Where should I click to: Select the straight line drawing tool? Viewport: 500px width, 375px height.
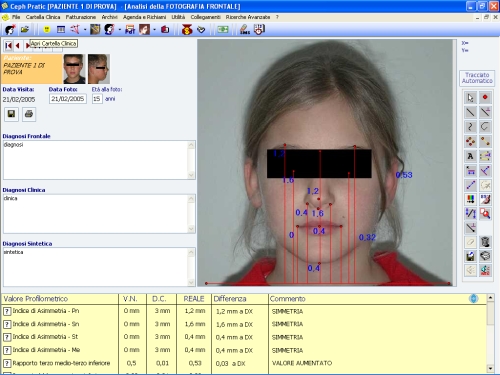(x=470, y=112)
